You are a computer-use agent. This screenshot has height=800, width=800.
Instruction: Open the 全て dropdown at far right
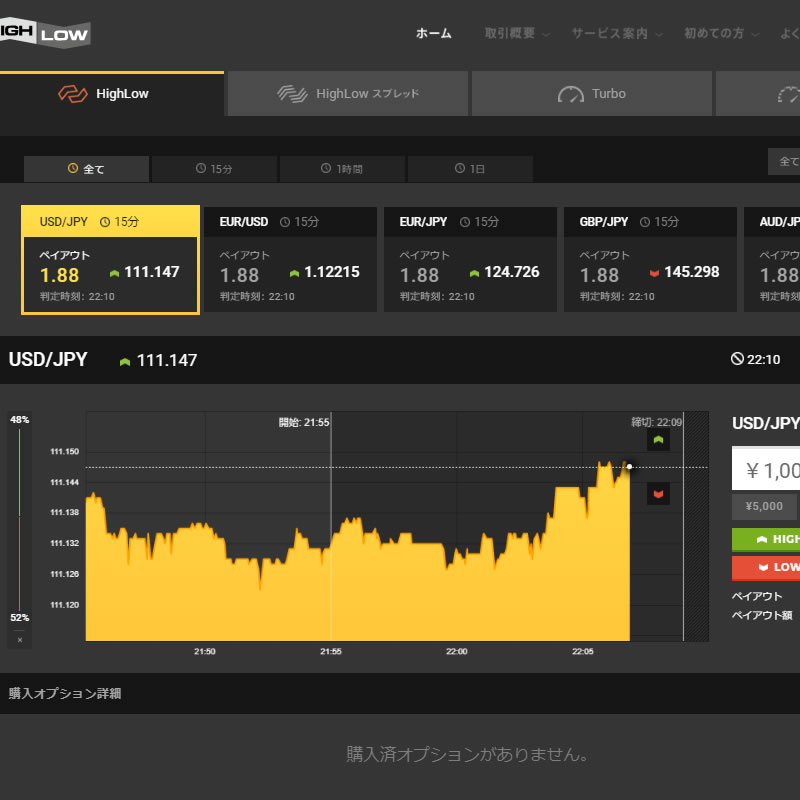[784, 162]
